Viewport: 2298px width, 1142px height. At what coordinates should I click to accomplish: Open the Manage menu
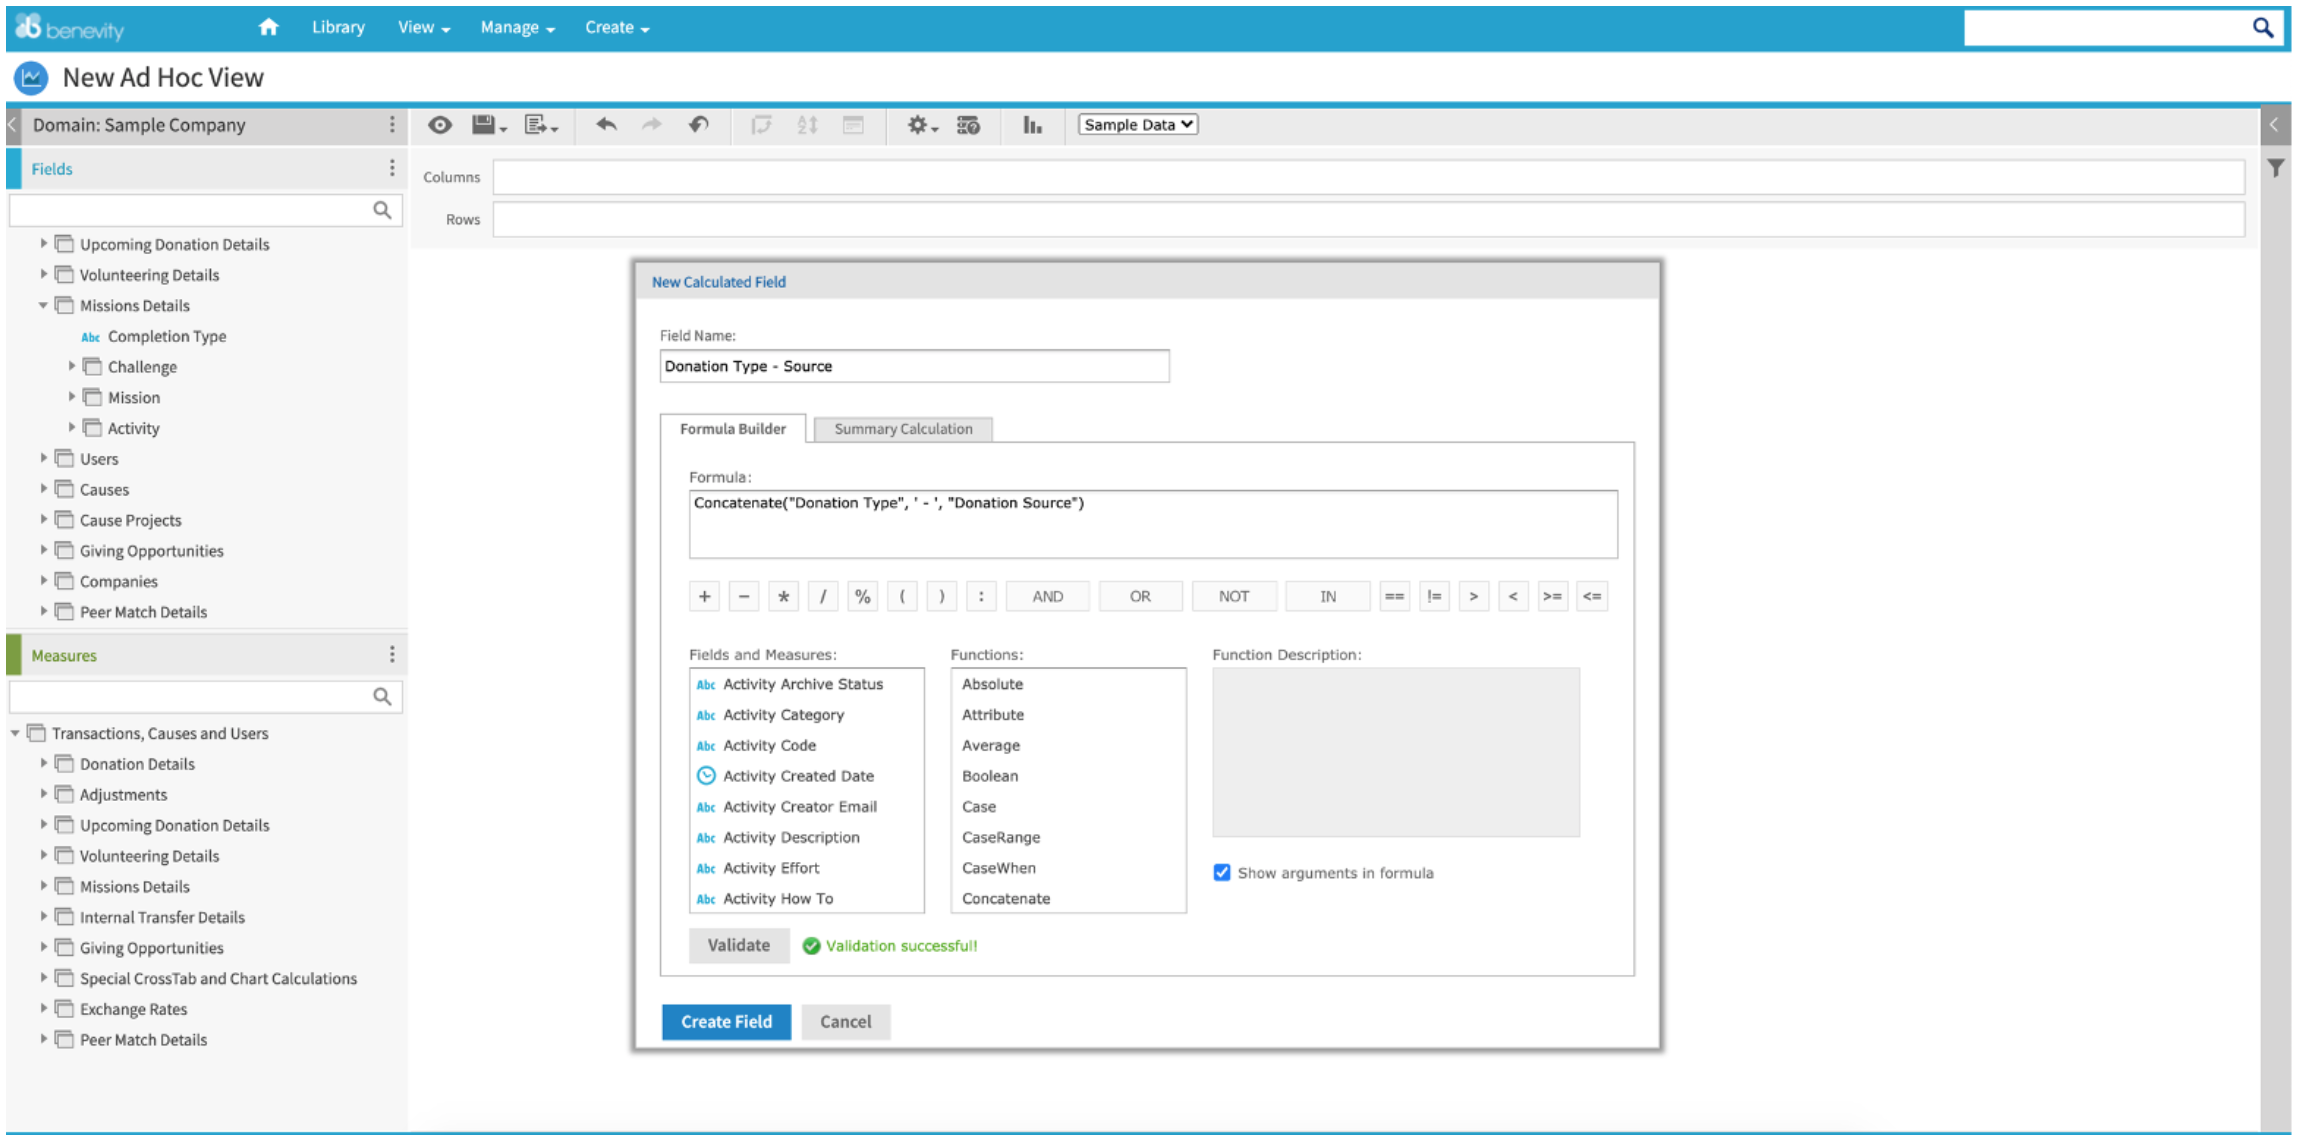517,27
